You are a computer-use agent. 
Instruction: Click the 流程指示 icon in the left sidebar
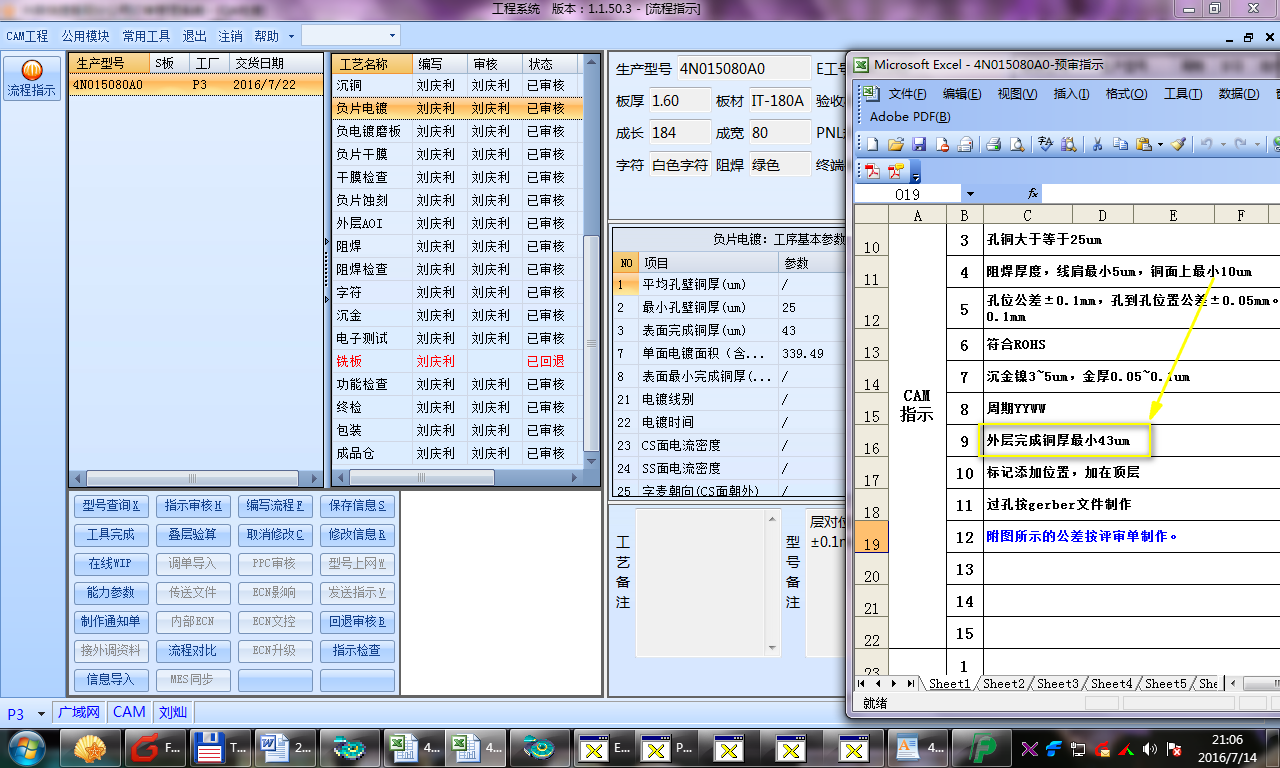point(32,78)
